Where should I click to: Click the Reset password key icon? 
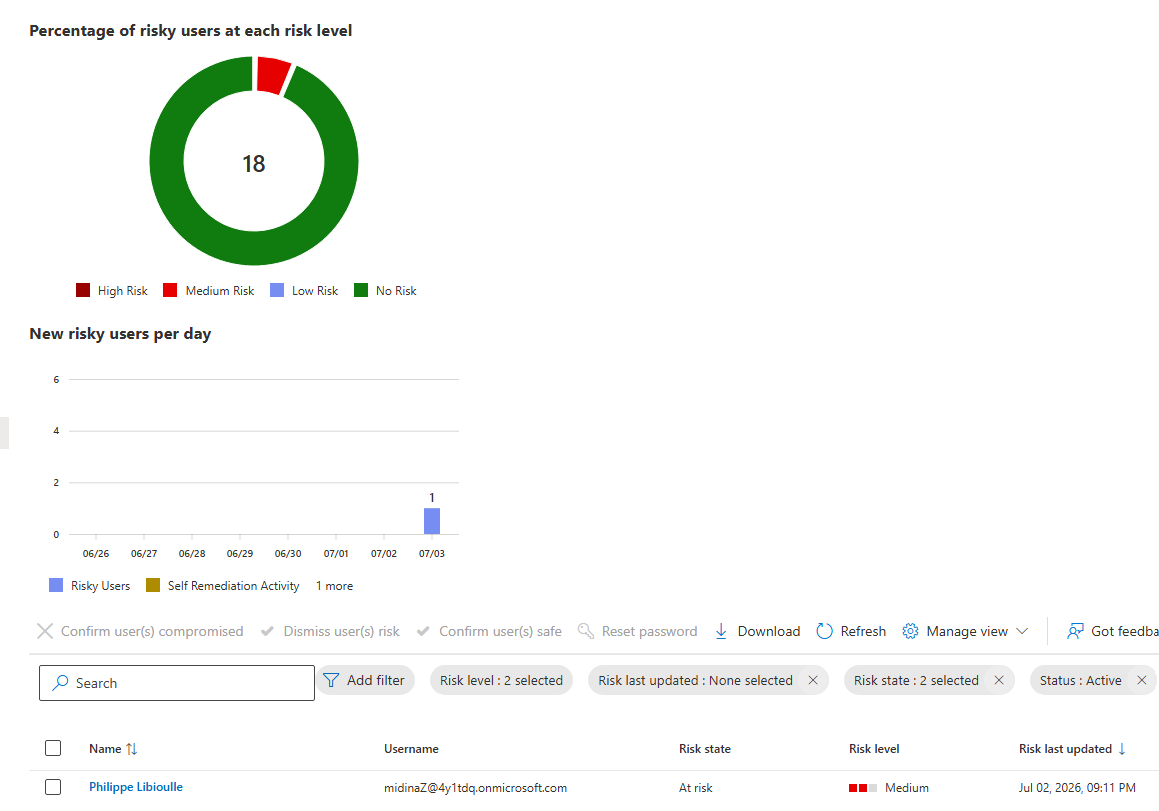tap(585, 631)
